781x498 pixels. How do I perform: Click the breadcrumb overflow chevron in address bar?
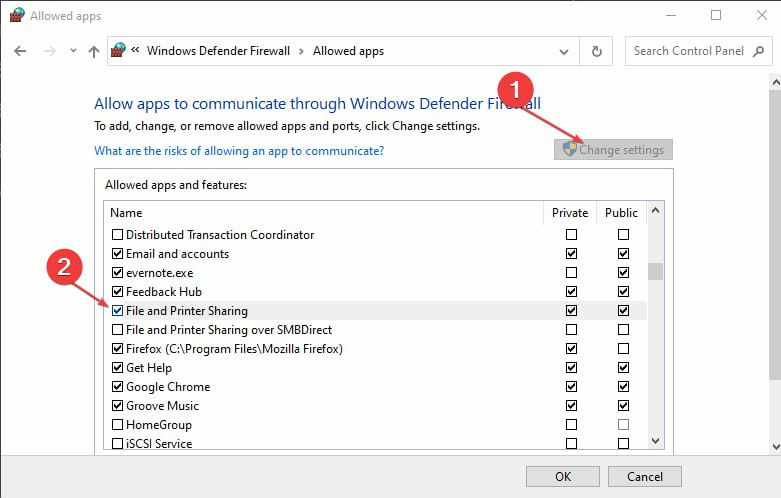(136, 51)
